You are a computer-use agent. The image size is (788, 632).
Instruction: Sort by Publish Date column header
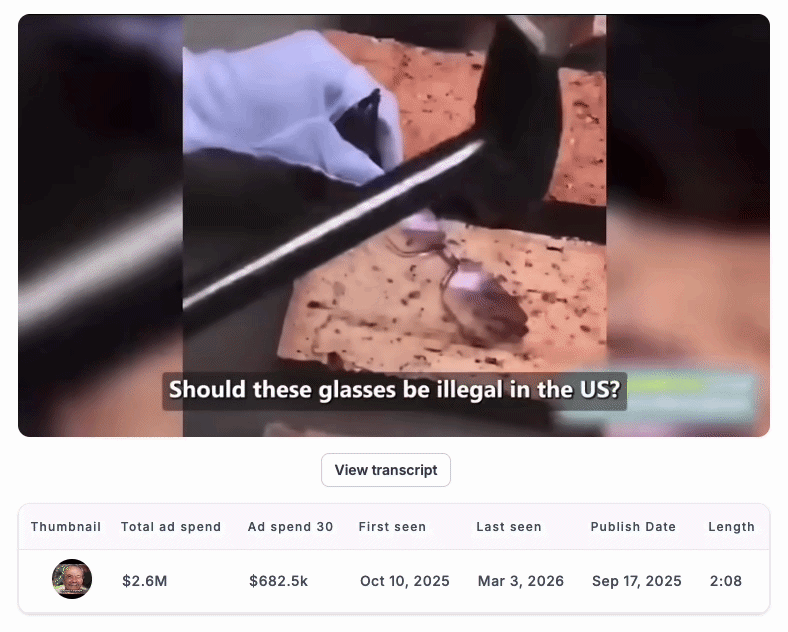[633, 526]
